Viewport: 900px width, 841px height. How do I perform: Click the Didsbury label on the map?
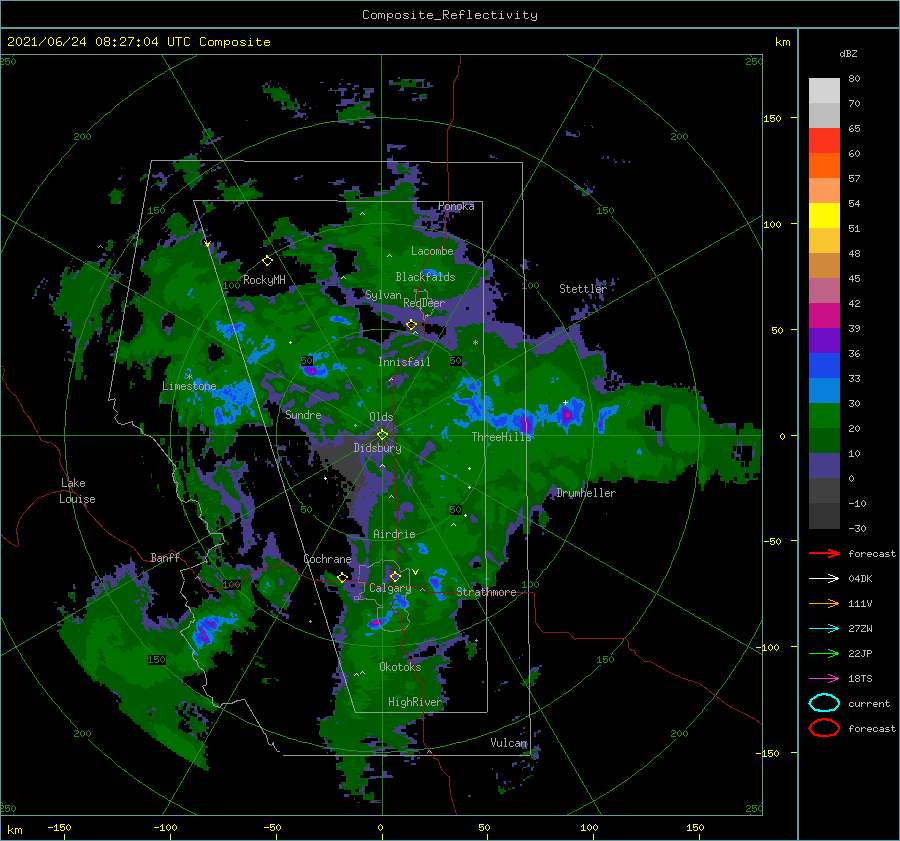[377, 448]
